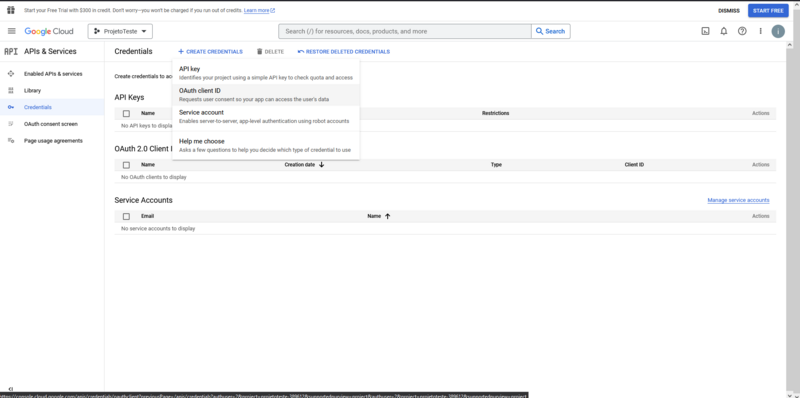Choose OAuth client ID option
The height and width of the screenshot is (398, 800).
click(266, 95)
